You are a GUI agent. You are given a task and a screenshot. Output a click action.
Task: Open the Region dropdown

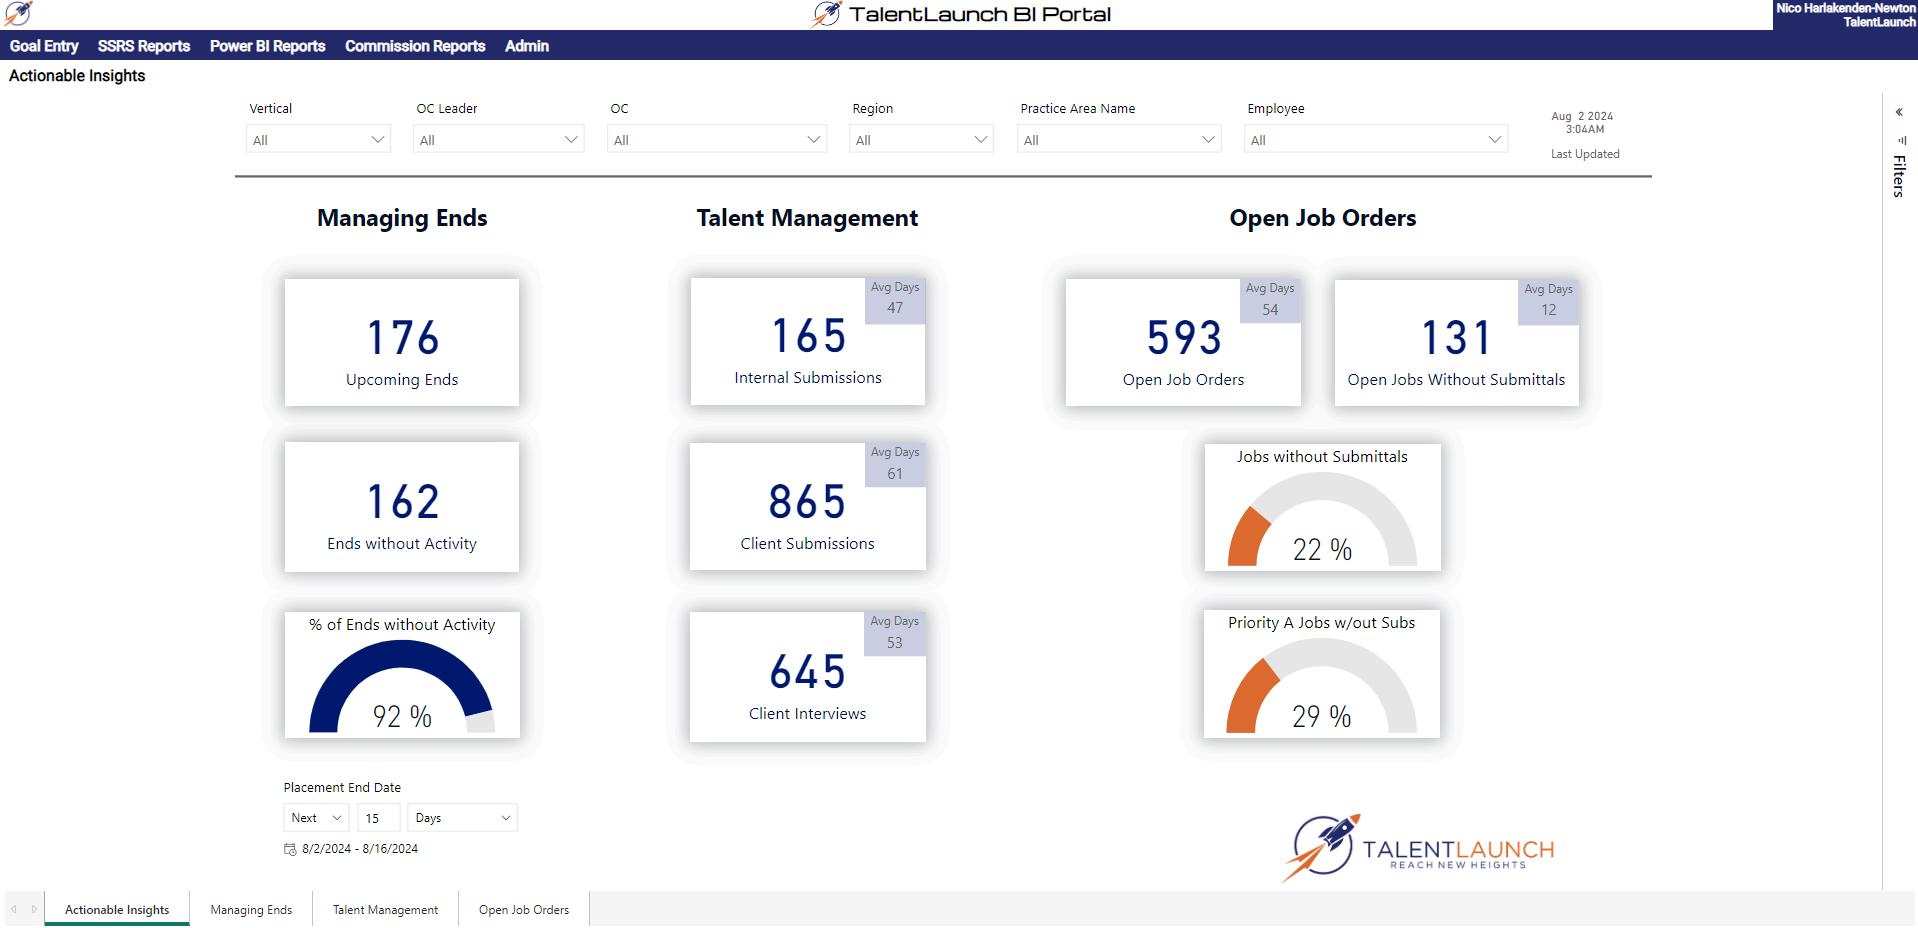click(921, 139)
